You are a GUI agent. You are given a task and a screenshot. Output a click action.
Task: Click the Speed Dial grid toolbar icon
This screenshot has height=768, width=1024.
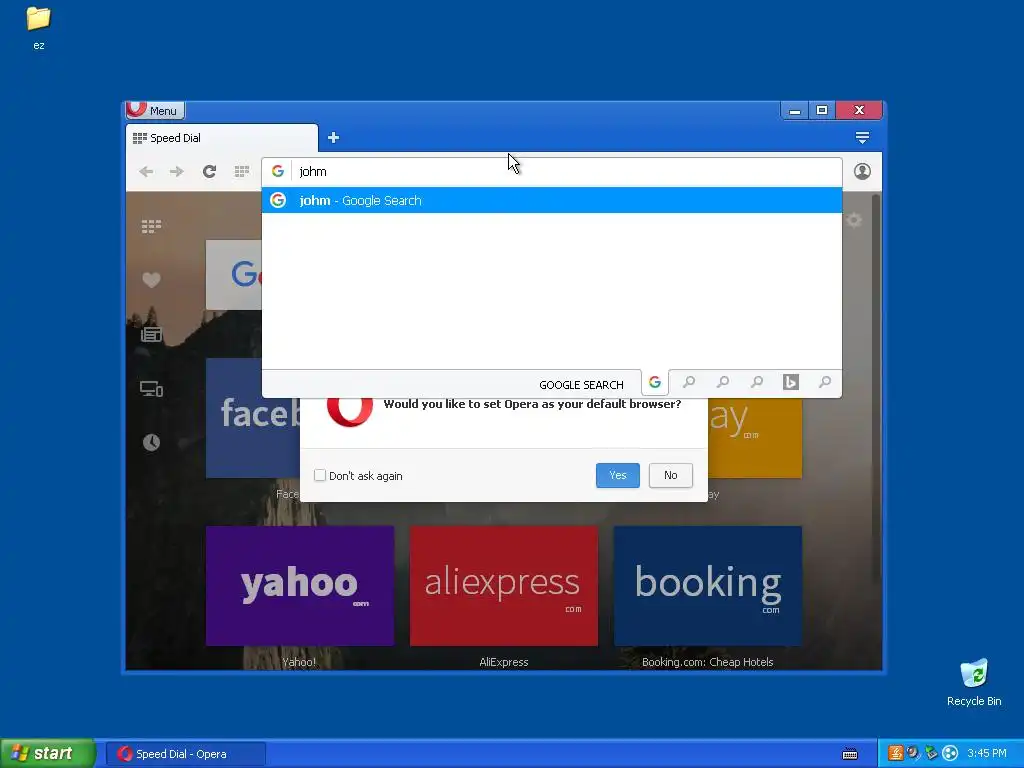click(x=242, y=171)
